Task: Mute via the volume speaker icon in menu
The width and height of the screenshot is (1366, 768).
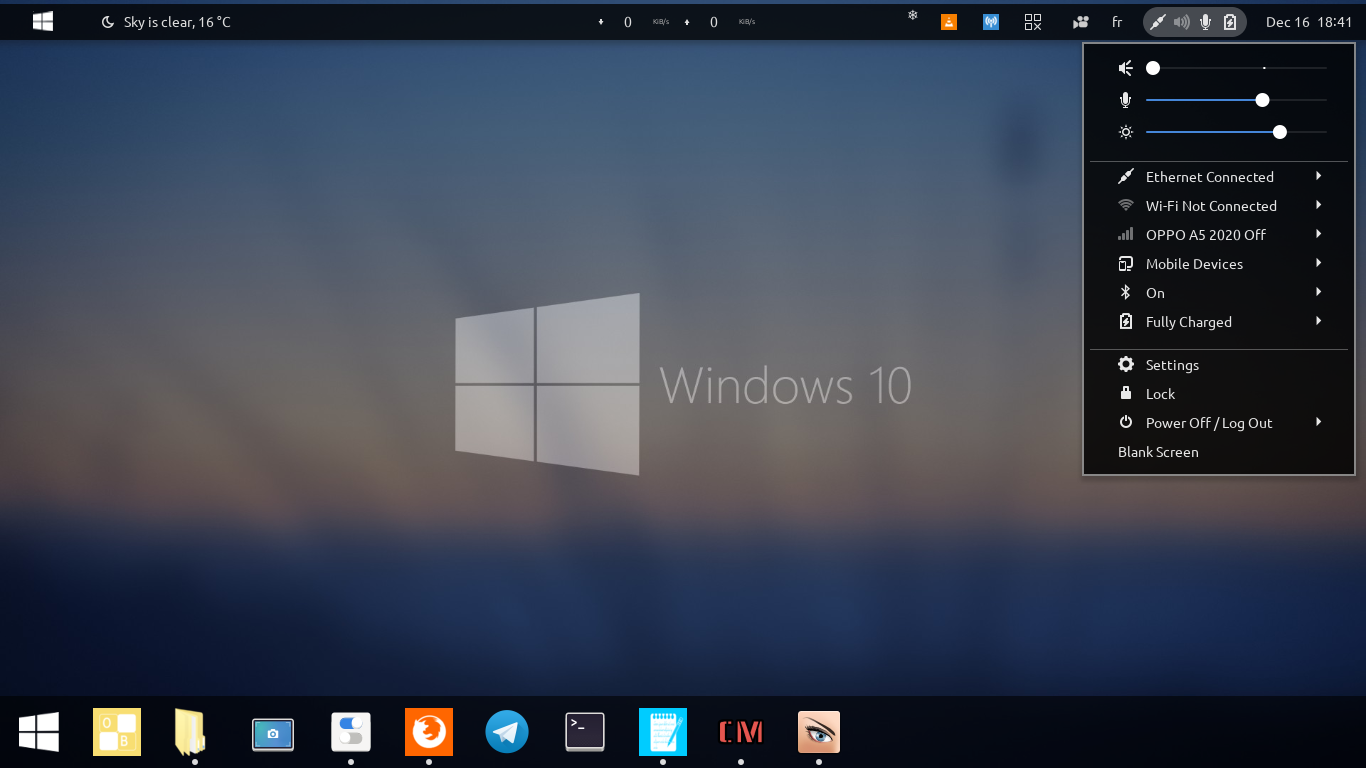Action: click(x=1126, y=68)
